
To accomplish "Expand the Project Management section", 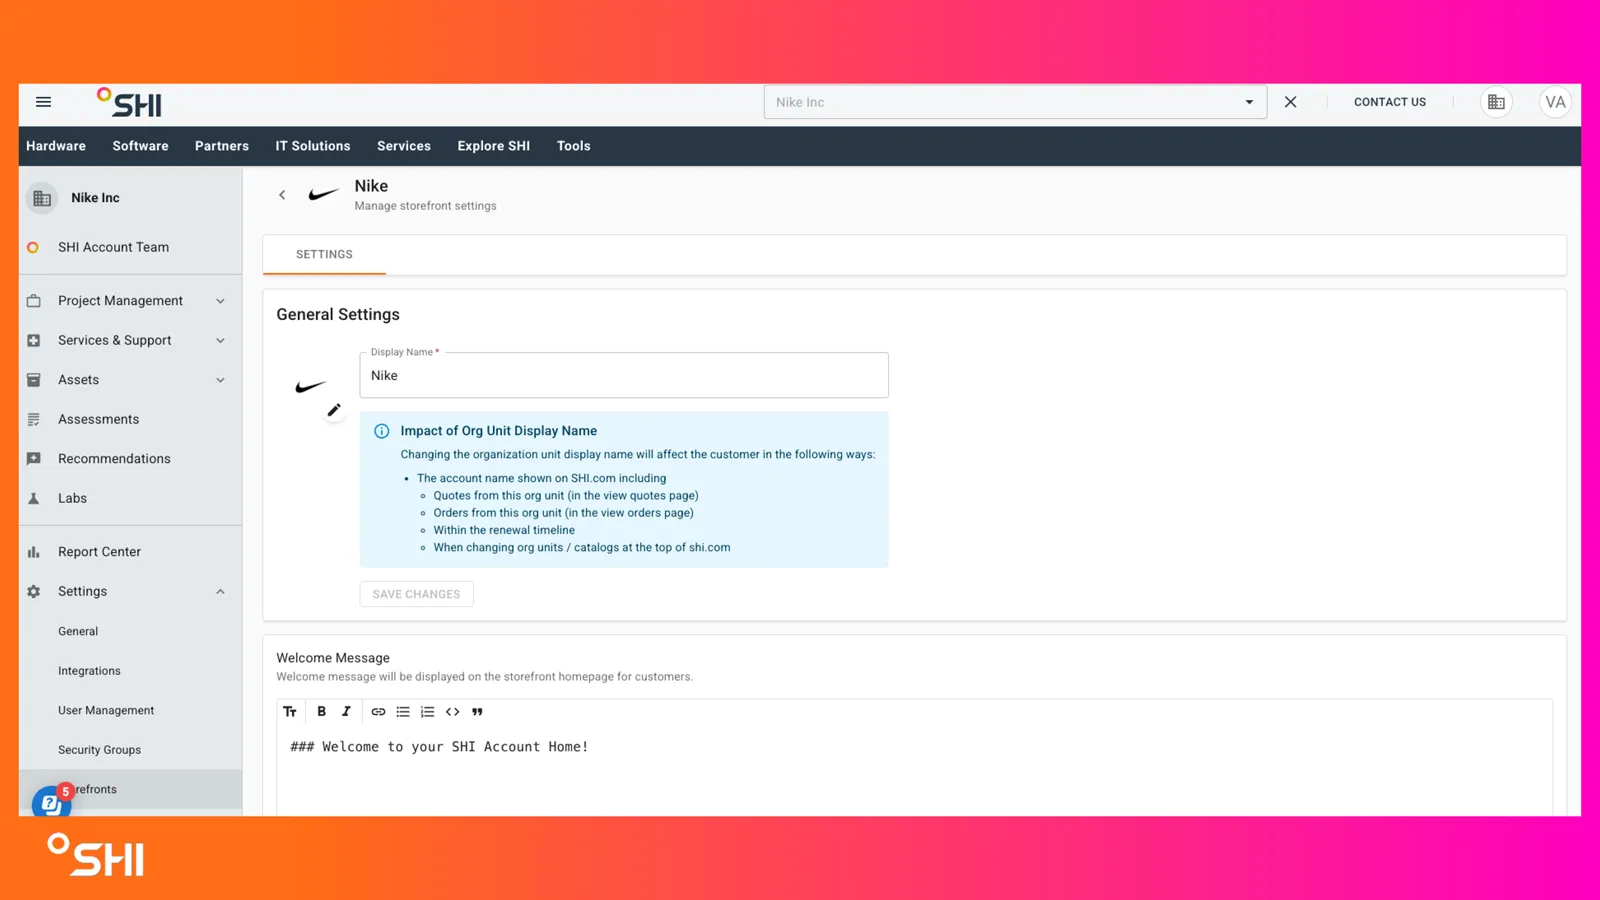I will click(221, 301).
